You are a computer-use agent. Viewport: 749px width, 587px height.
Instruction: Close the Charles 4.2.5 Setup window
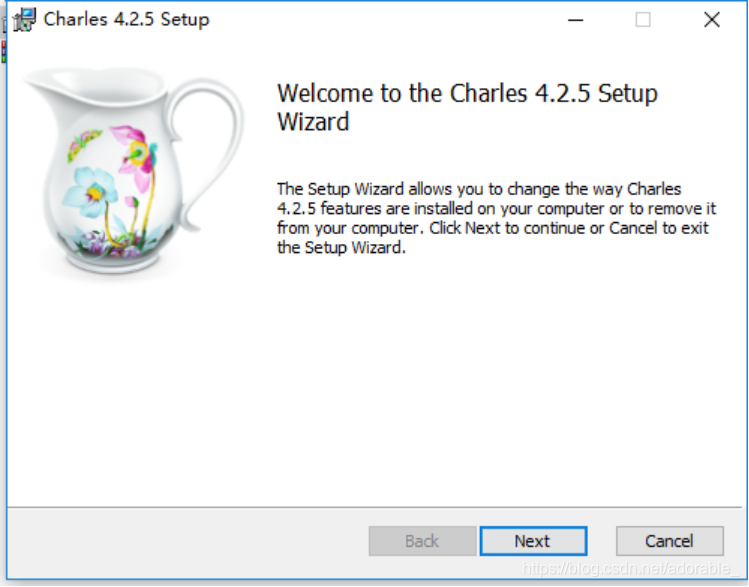(712, 20)
